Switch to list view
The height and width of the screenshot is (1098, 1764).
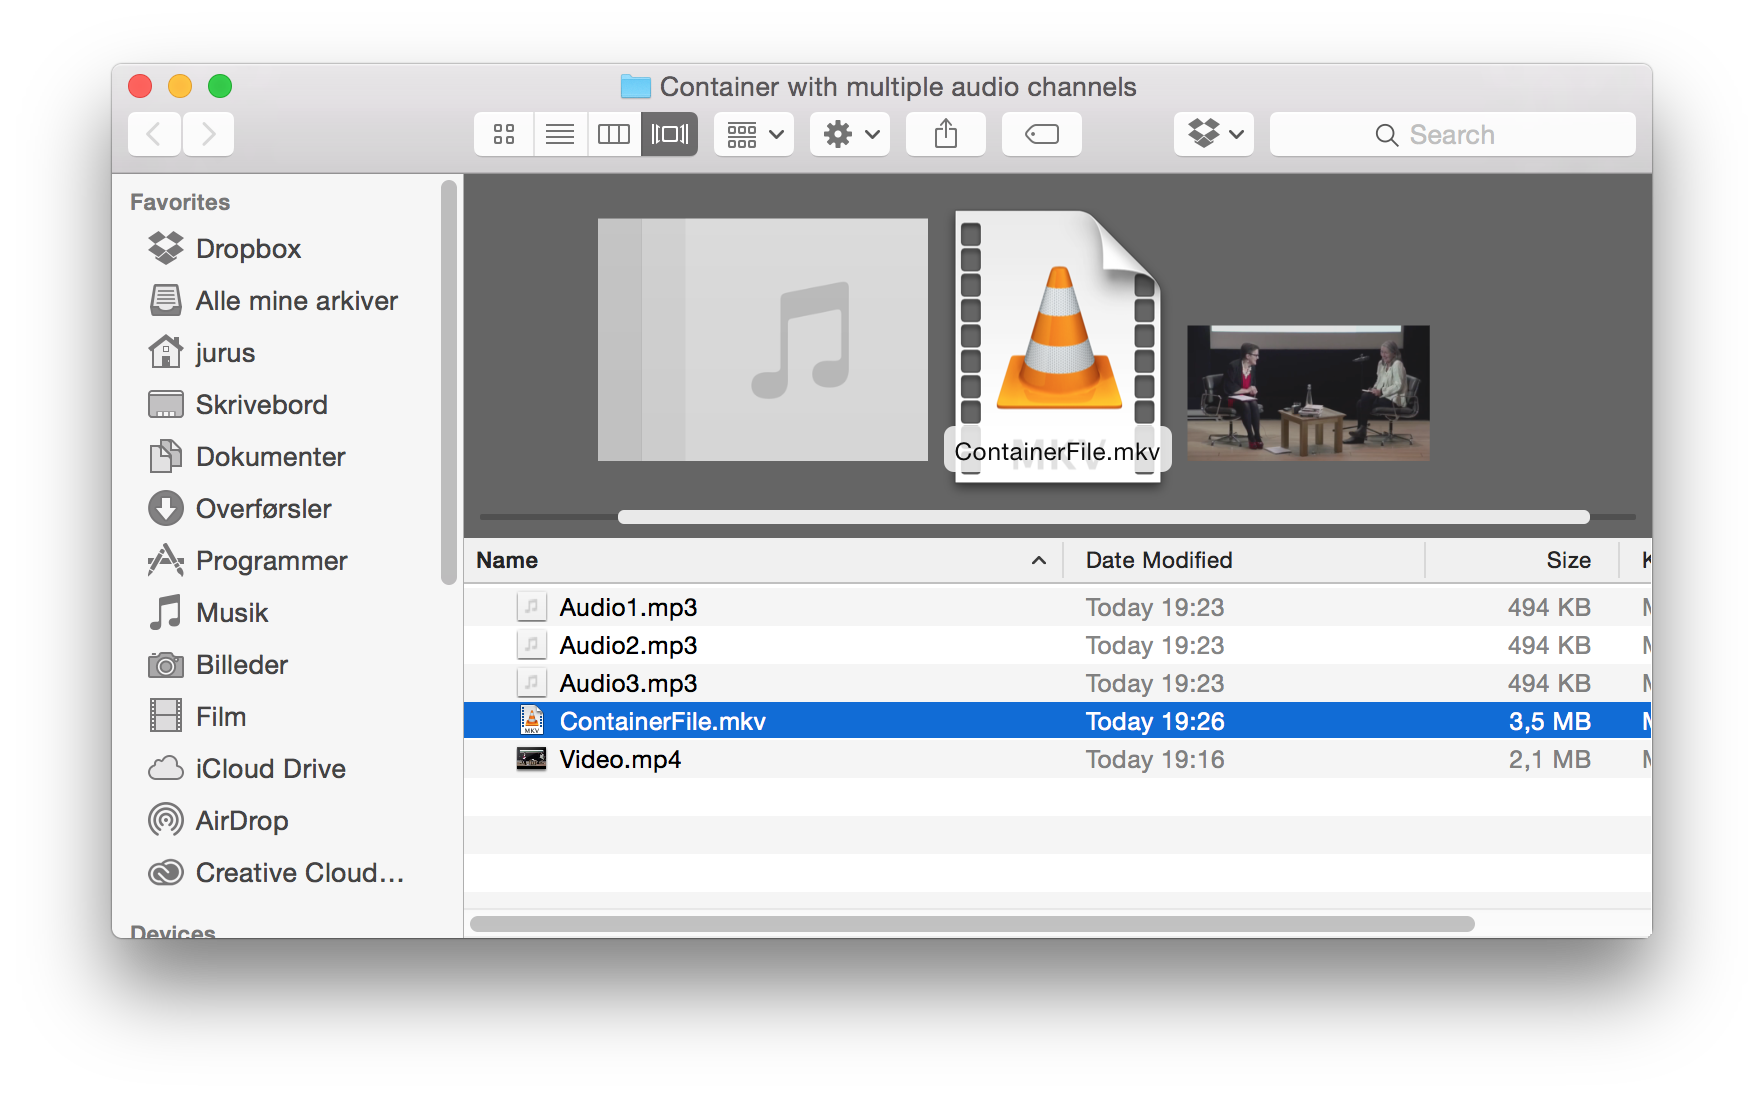[560, 134]
